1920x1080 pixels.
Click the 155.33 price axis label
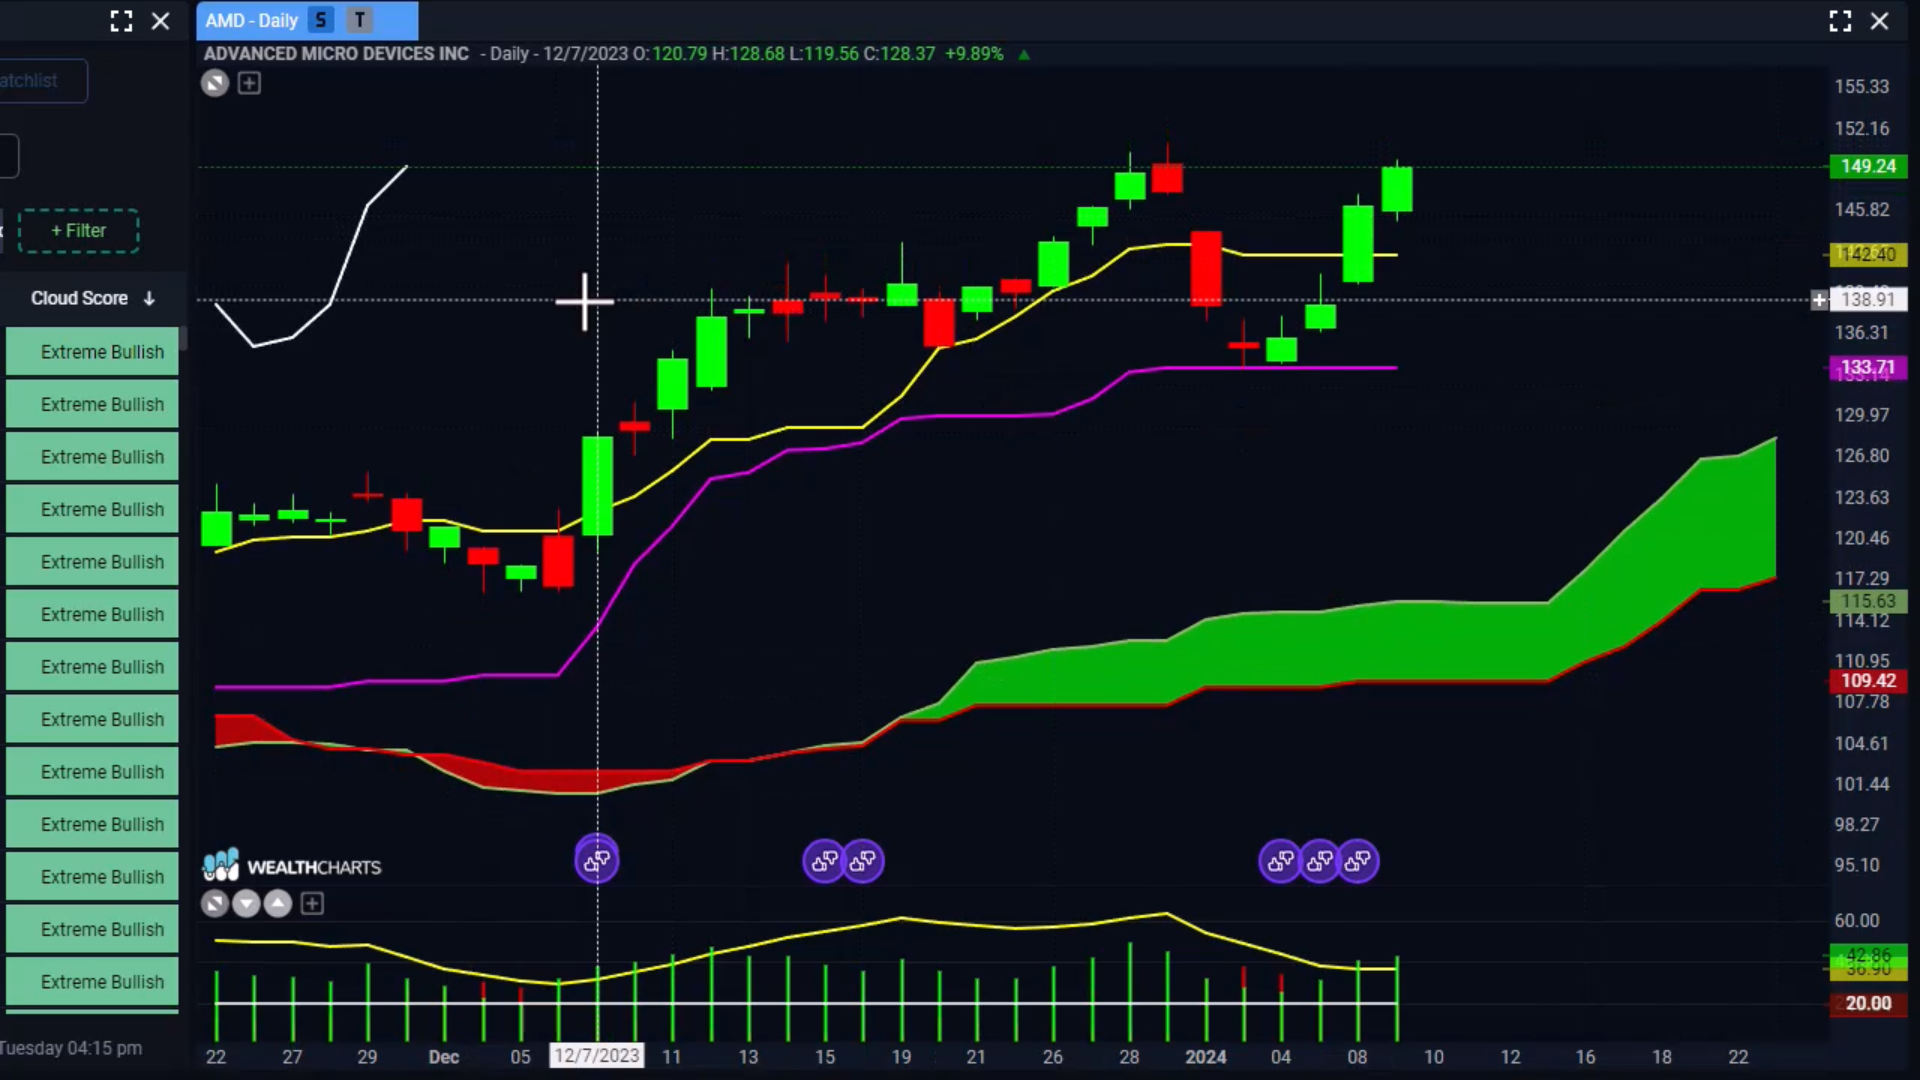click(x=1861, y=87)
